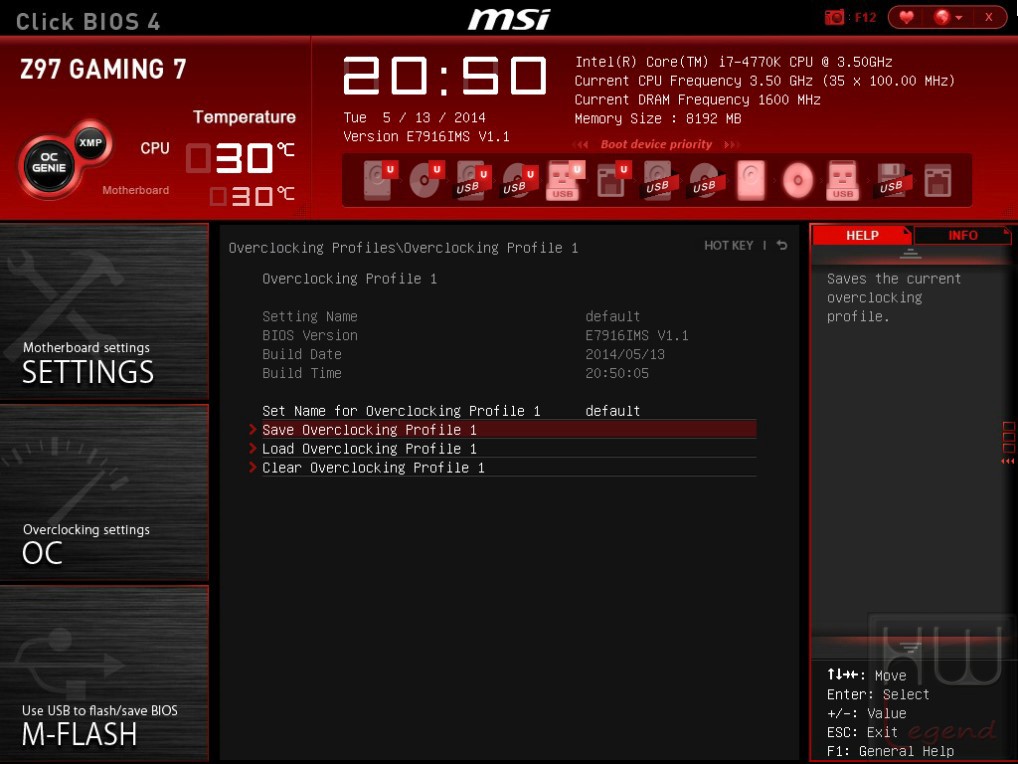Switch to the HELP tab

tap(862, 236)
